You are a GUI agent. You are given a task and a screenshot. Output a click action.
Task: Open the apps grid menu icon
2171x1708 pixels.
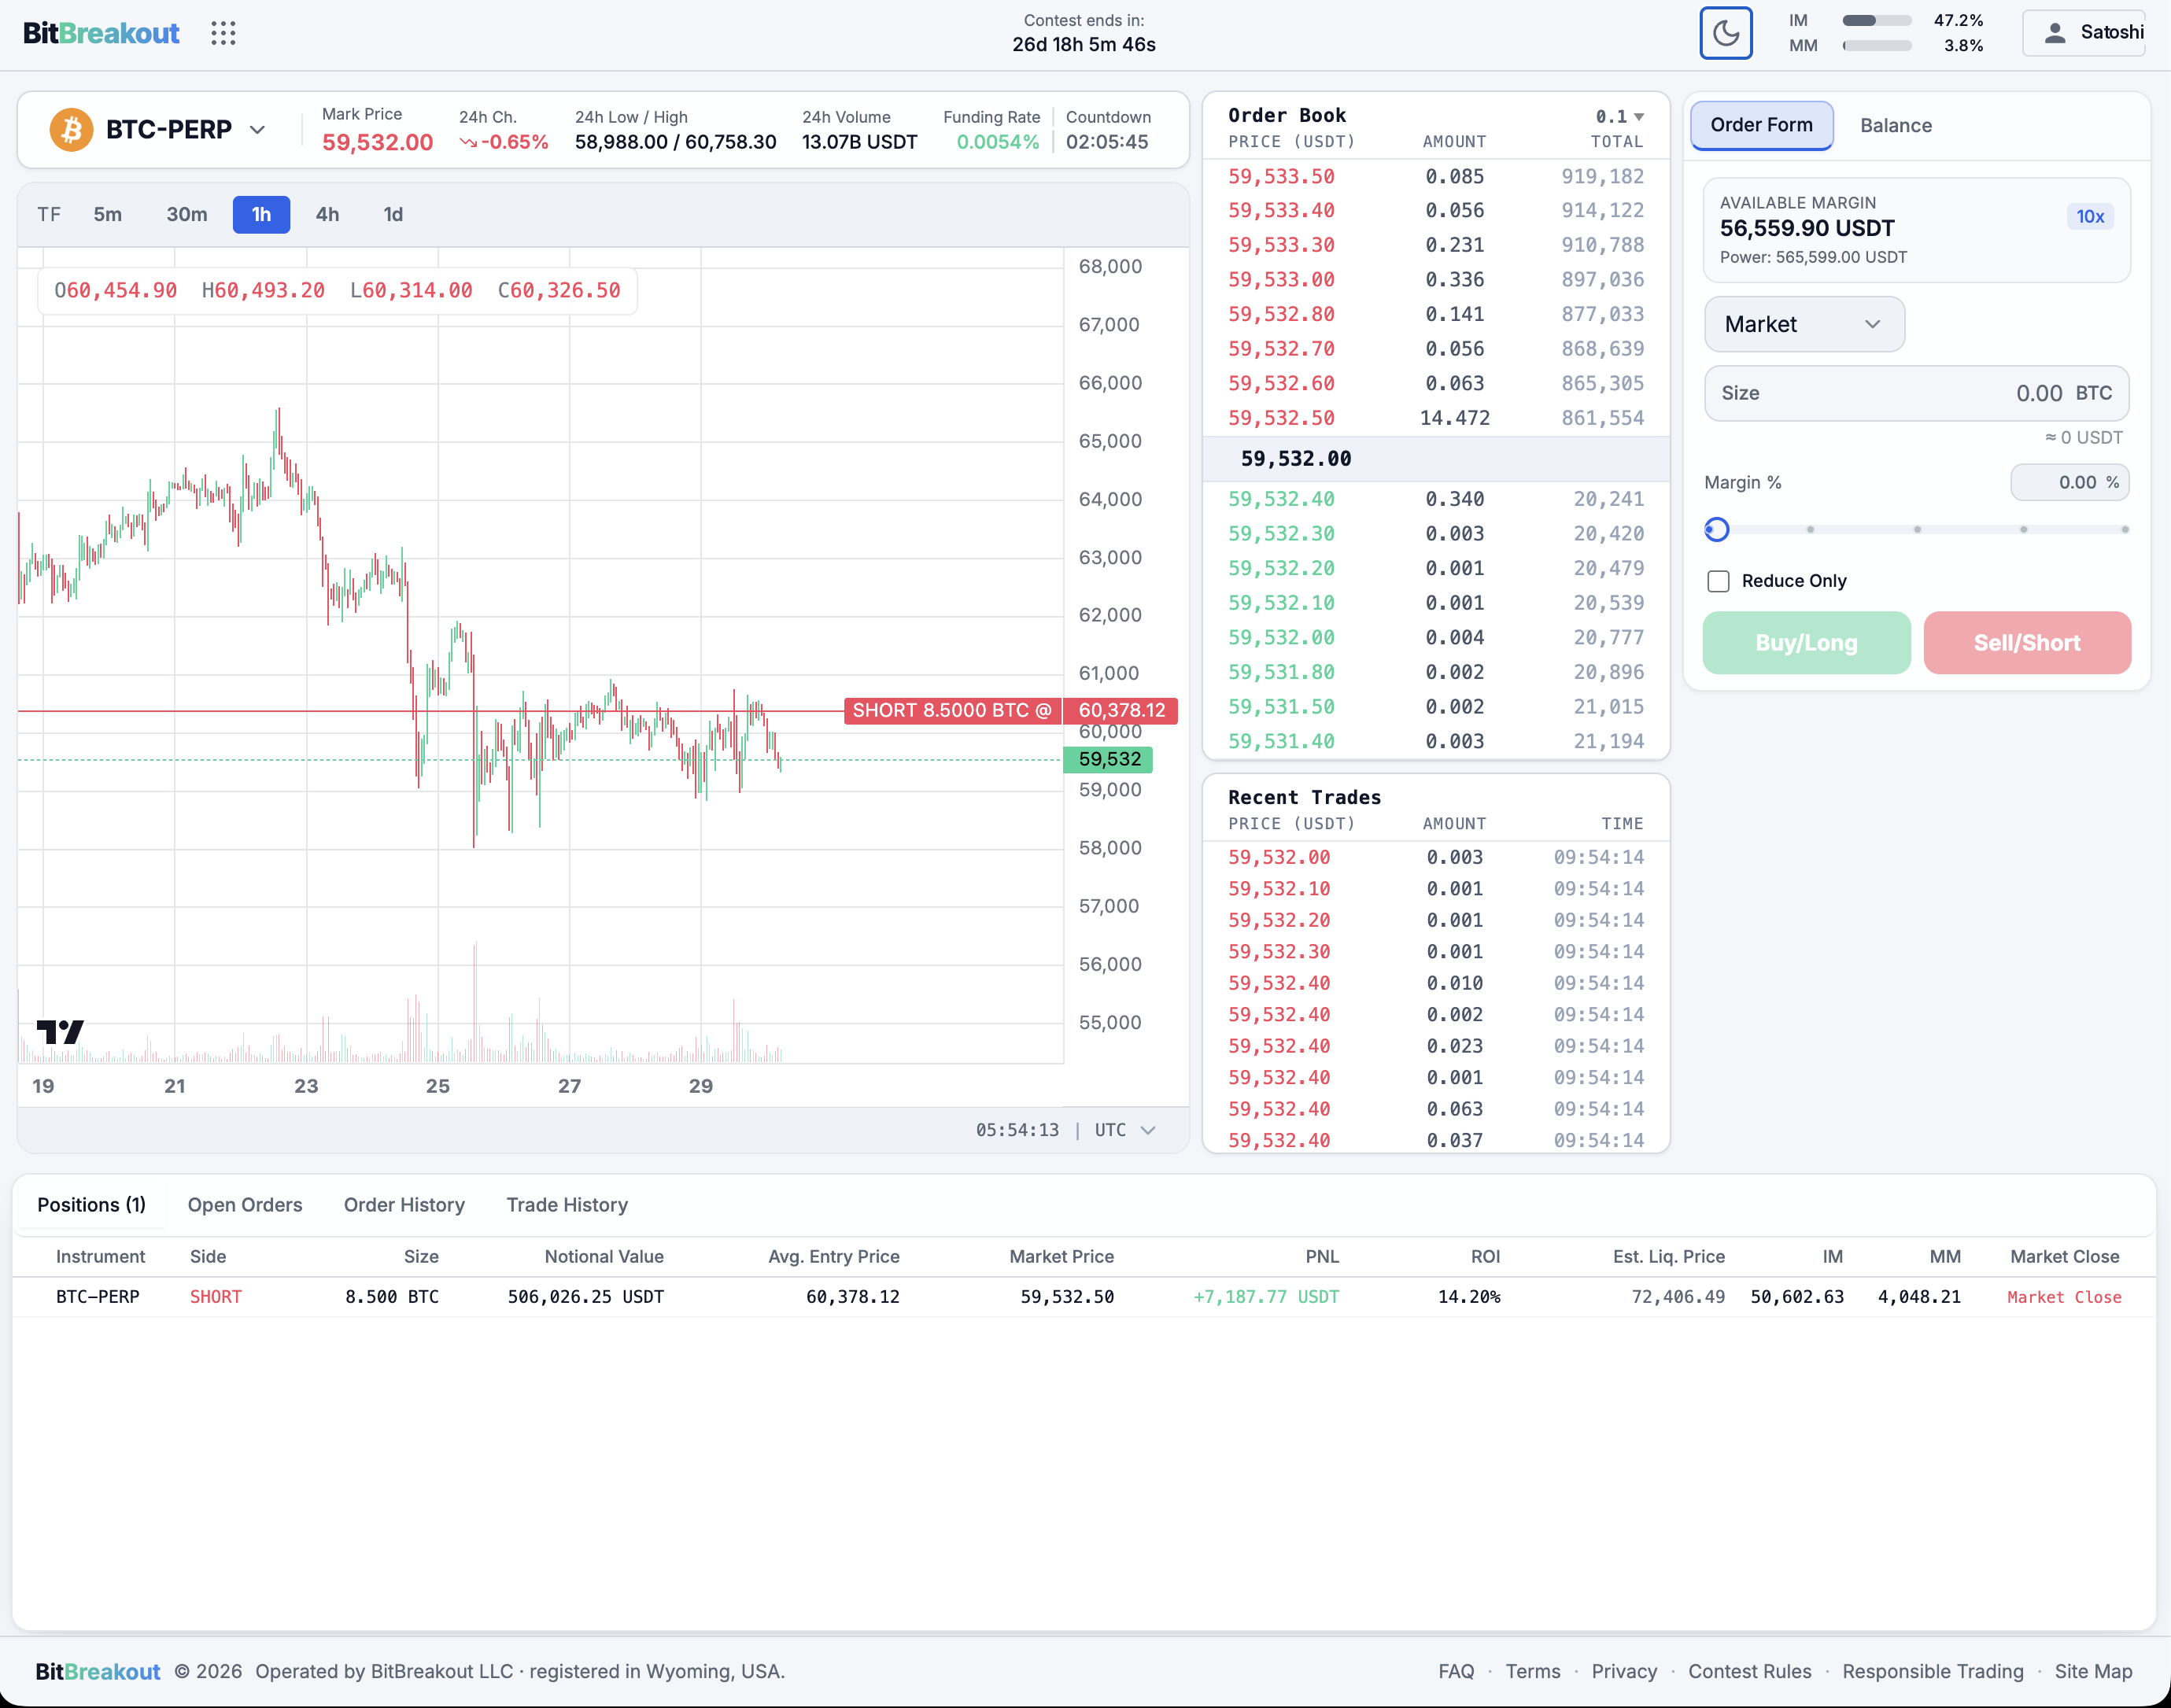pyautogui.click(x=224, y=33)
